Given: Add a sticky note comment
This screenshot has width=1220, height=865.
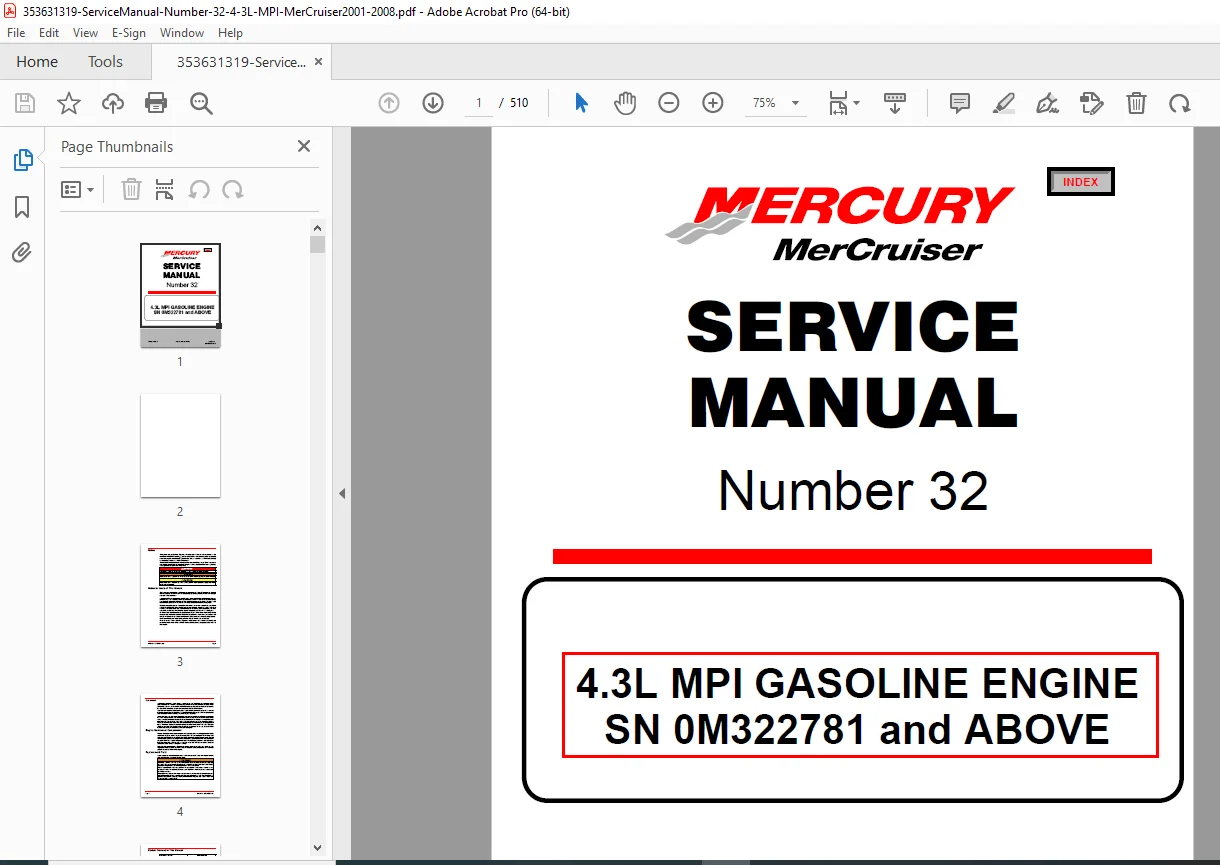Looking at the screenshot, I should click(x=960, y=103).
